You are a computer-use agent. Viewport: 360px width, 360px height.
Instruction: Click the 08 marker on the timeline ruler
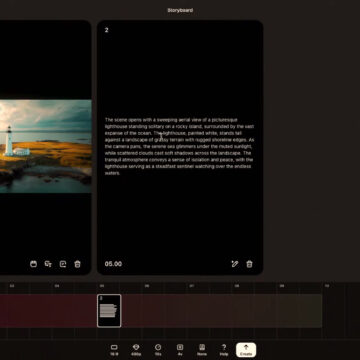pyautogui.click(x=237, y=286)
